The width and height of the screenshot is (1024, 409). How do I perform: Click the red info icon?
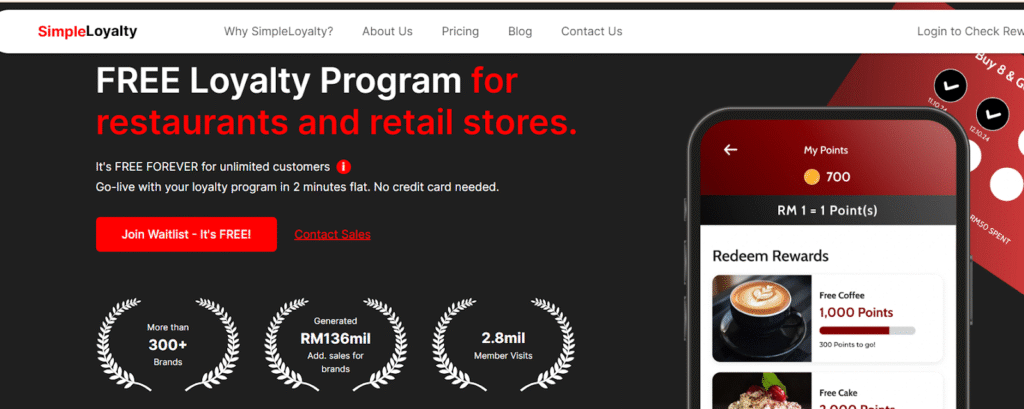(343, 166)
